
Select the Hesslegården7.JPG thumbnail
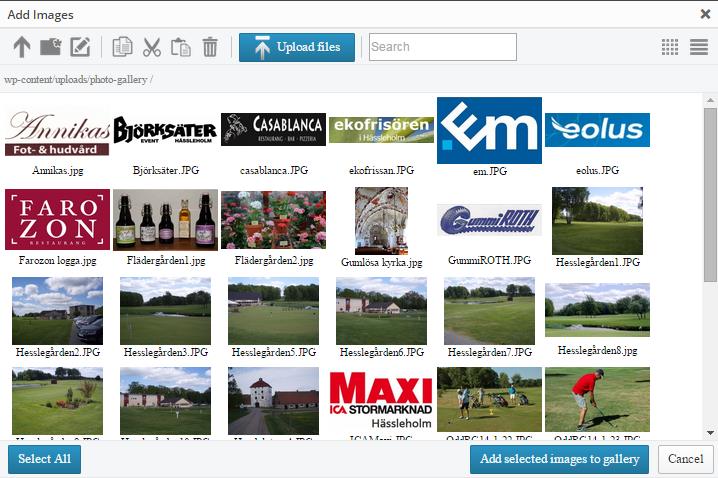tap(490, 311)
